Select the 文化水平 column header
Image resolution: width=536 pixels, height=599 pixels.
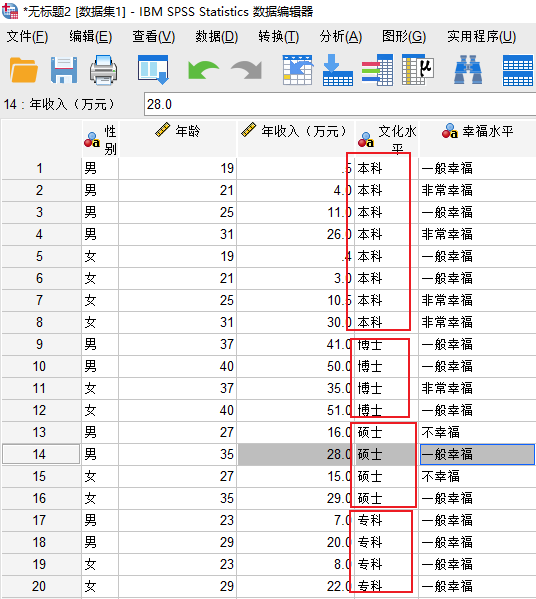(387, 139)
